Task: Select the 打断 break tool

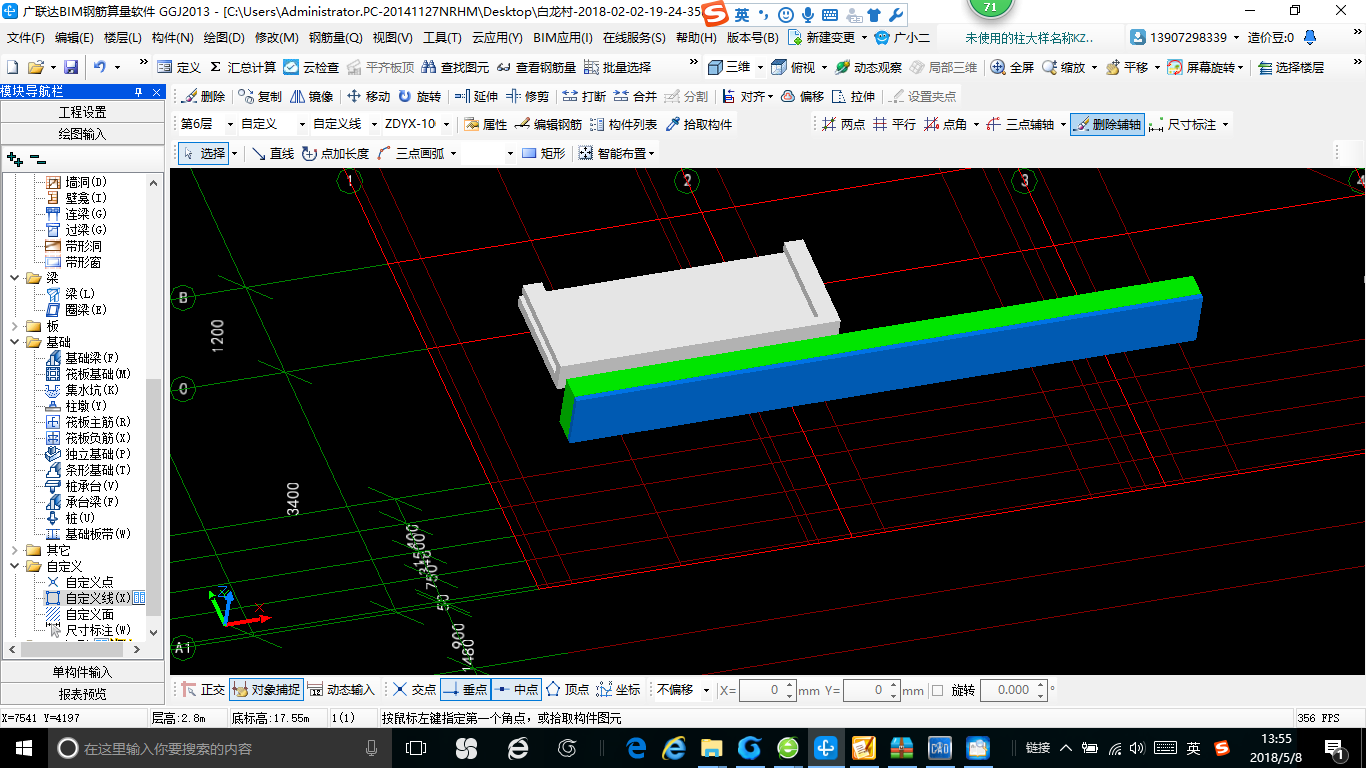Action: pos(584,97)
